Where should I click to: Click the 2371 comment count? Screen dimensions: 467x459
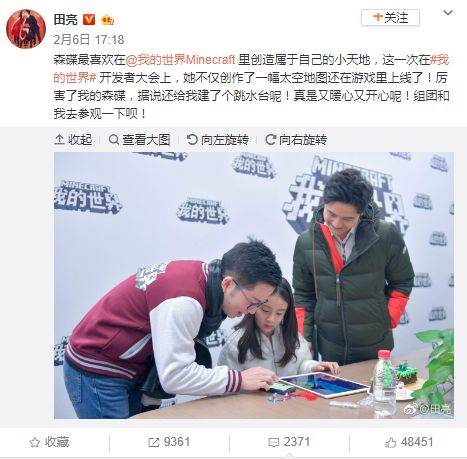[297, 442]
